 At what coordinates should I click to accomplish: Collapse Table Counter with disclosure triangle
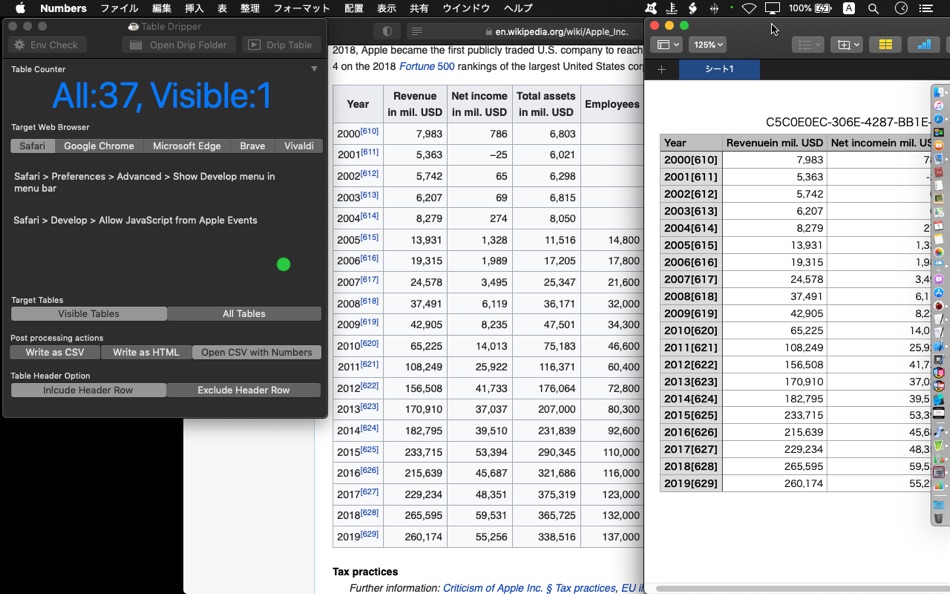(314, 69)
